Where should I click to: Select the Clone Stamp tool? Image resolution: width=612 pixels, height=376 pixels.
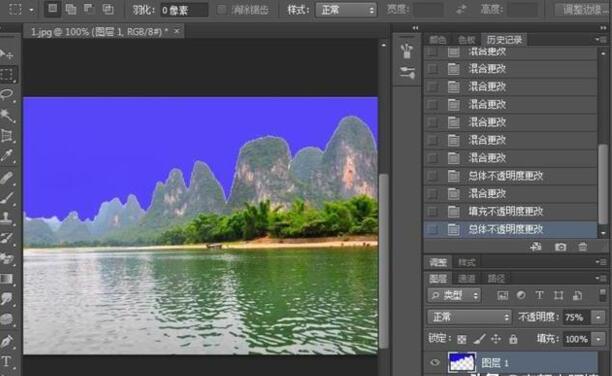pyautogui.click(x=7, y=218)
